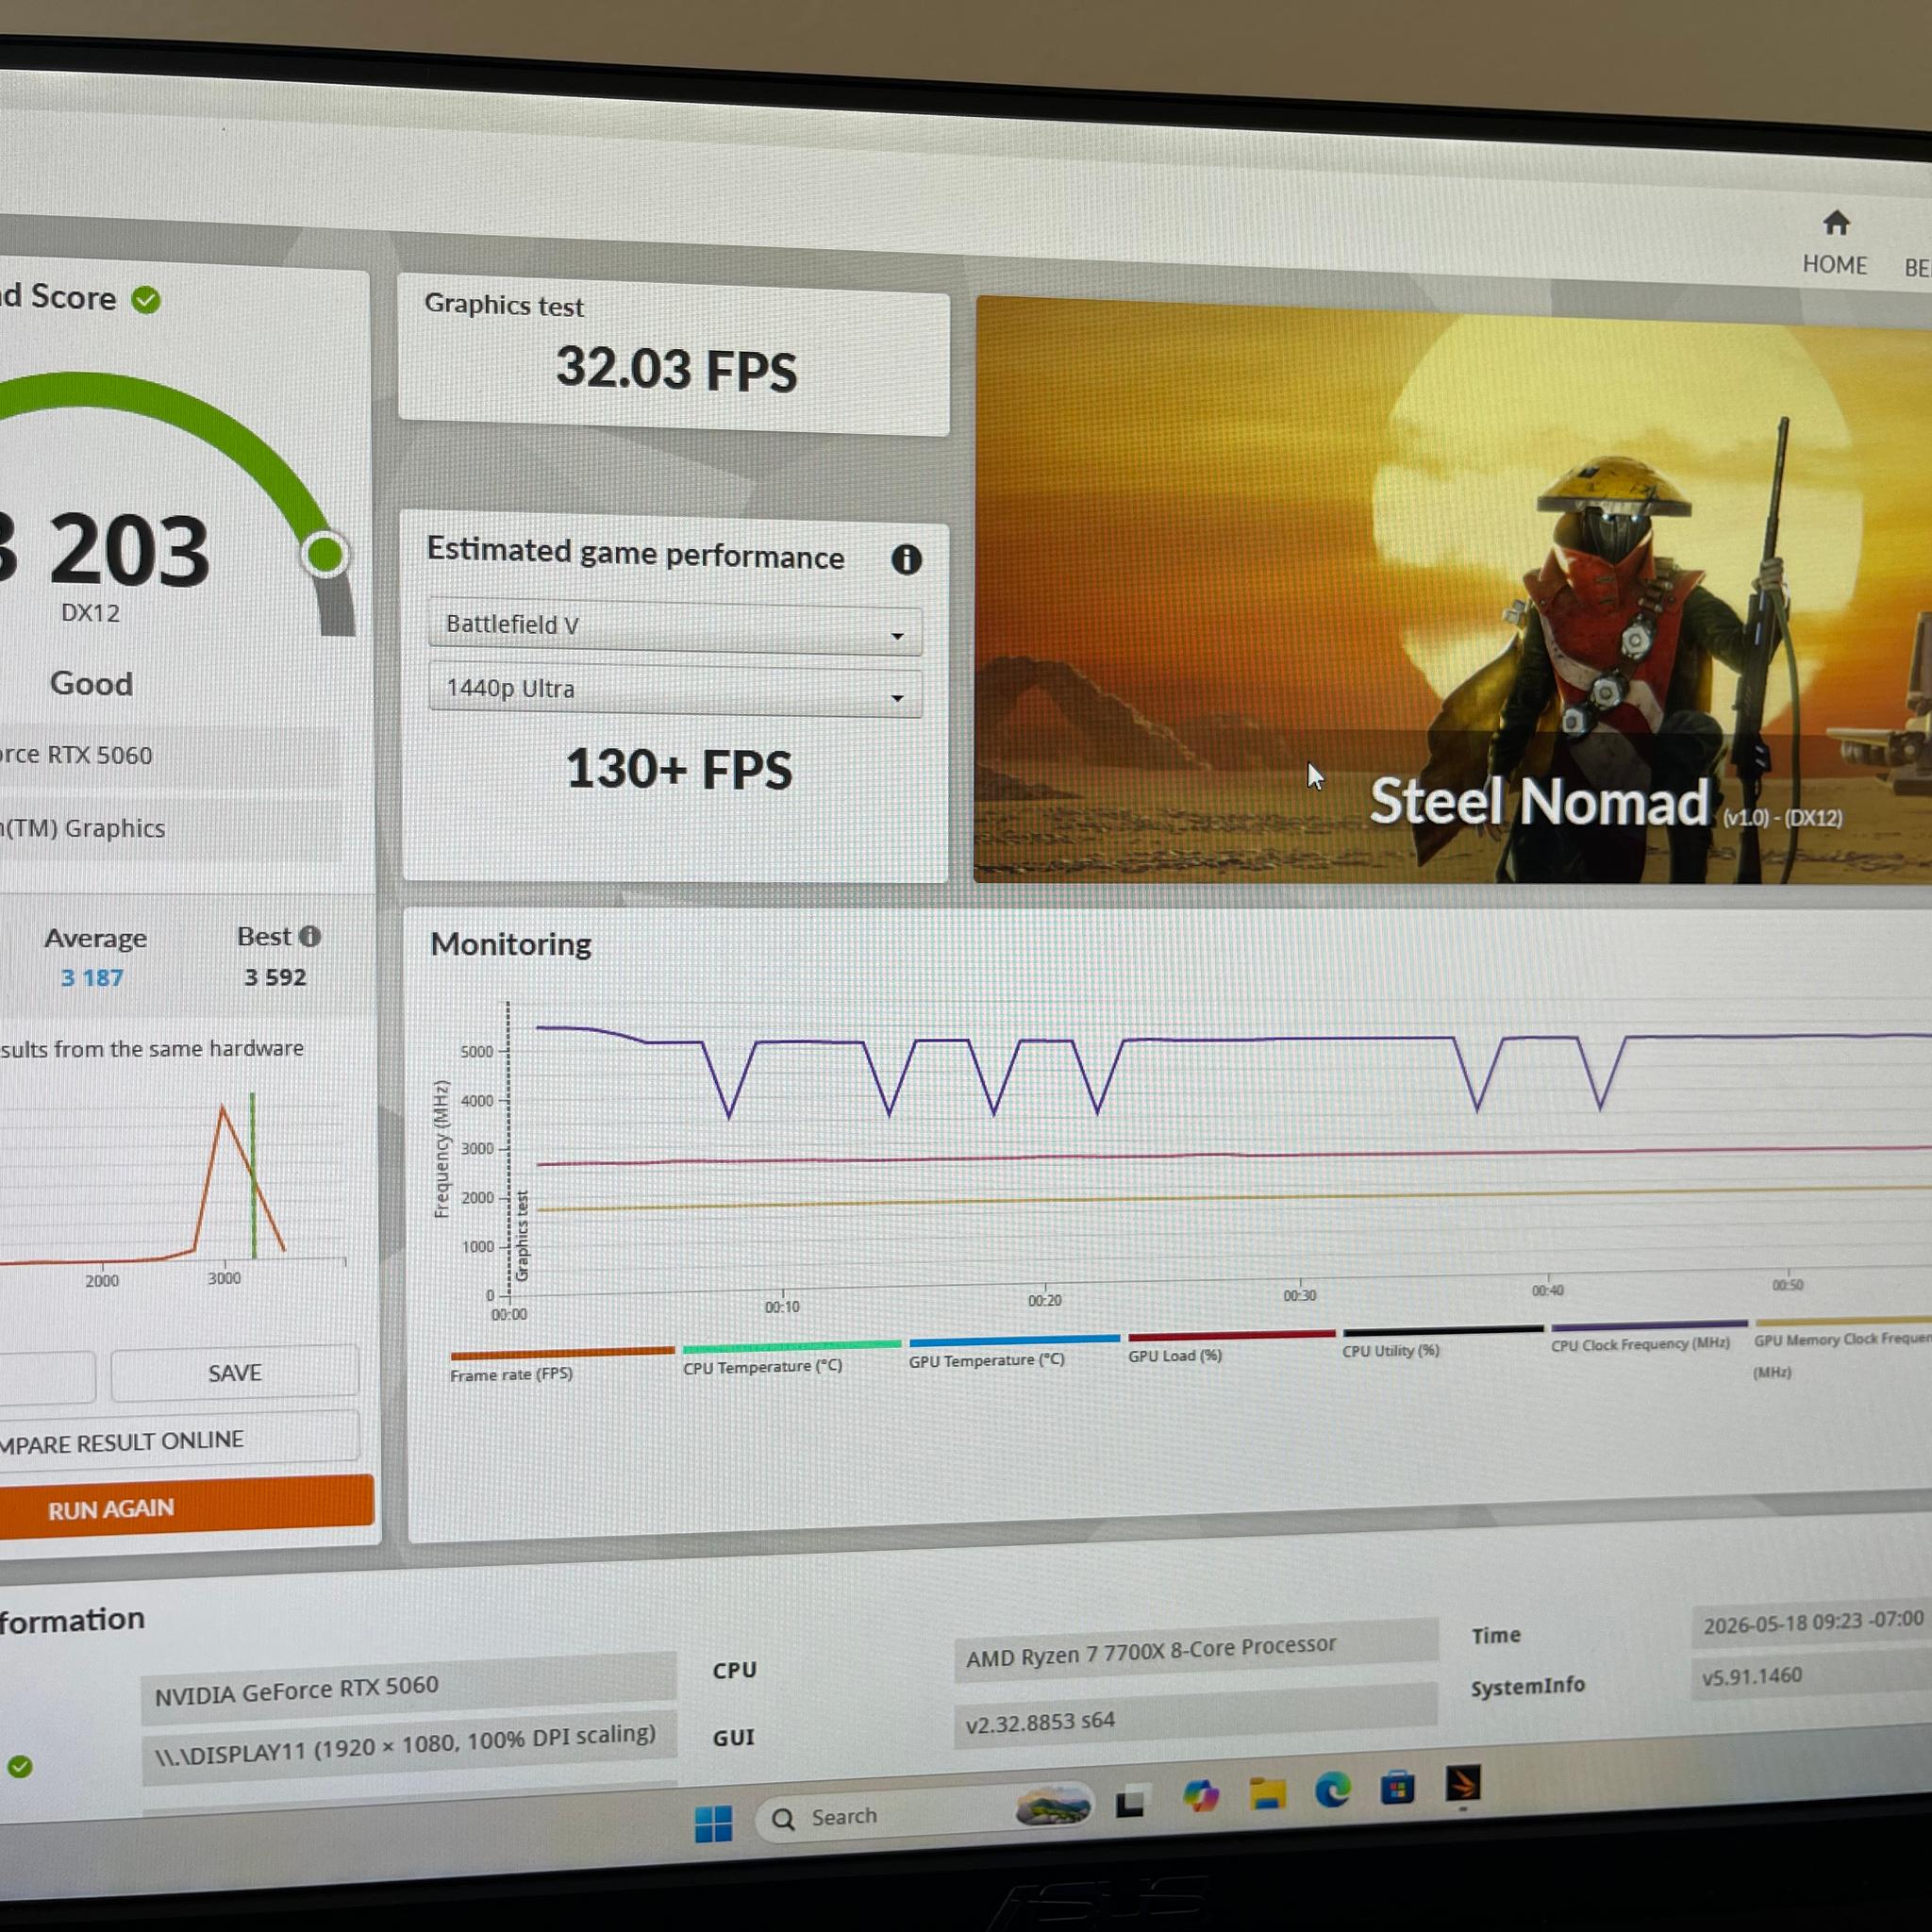Screen dimensions: 1932x1932
Task: Go to the HOME tab icon
Action: coord(1835,223)
